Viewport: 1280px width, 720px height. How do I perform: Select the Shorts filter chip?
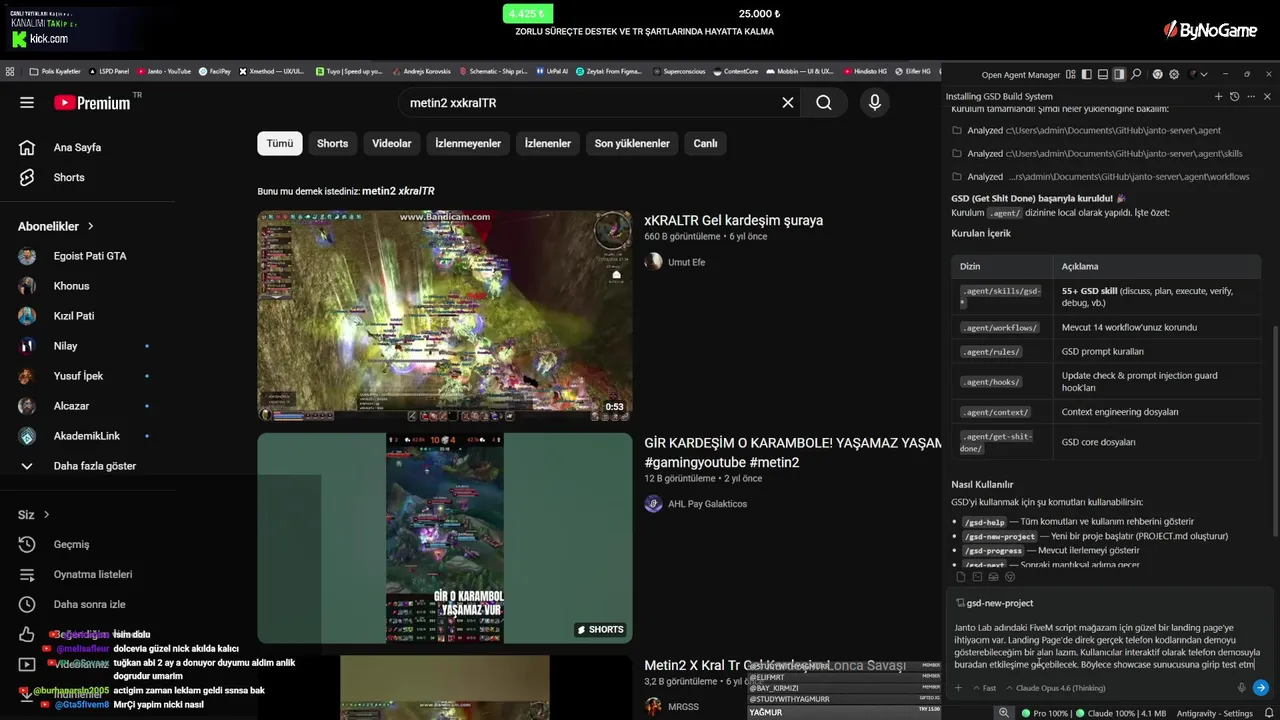tap(333, 143)
